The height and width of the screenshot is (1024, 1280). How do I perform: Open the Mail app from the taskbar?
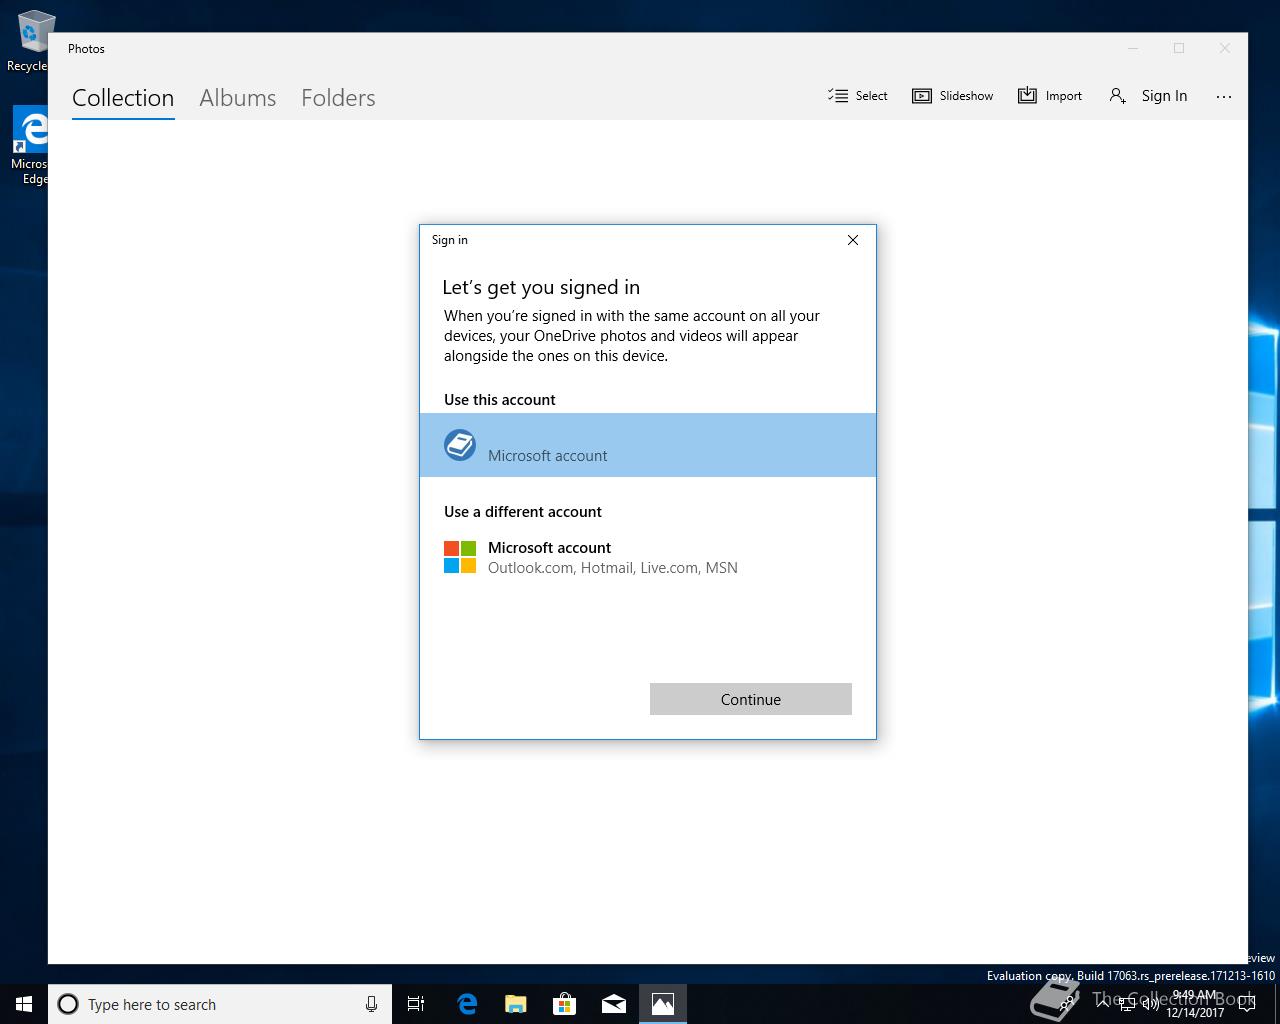(x=614, y=1004)
